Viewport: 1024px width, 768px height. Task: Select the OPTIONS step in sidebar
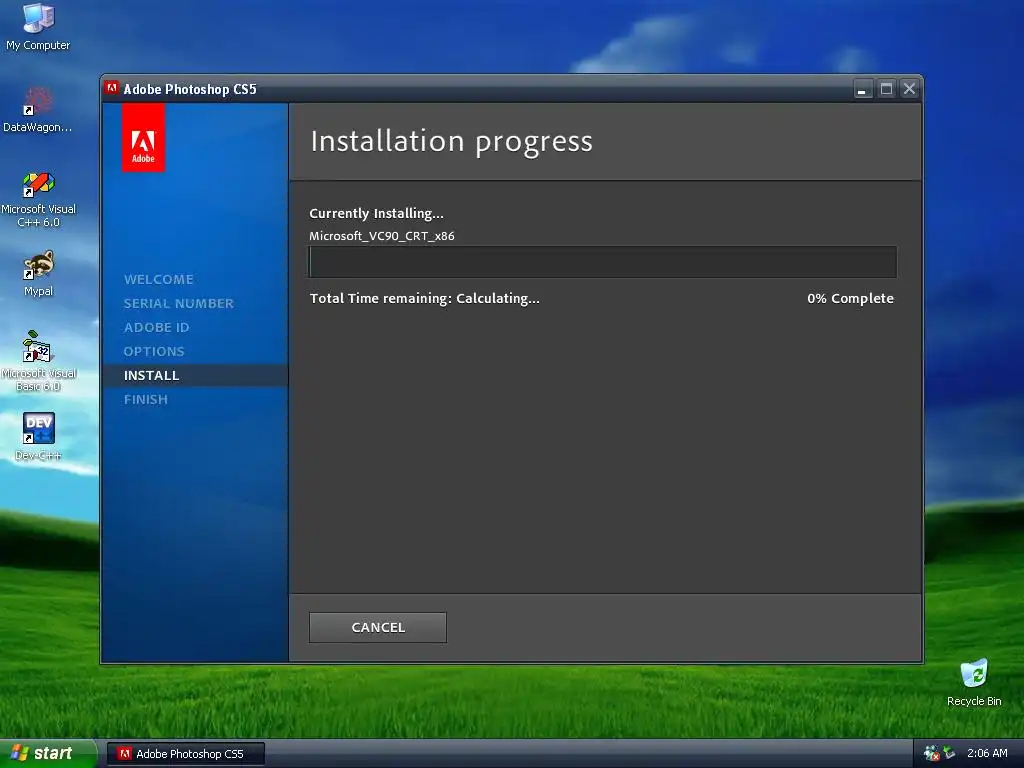click(154, 351)
